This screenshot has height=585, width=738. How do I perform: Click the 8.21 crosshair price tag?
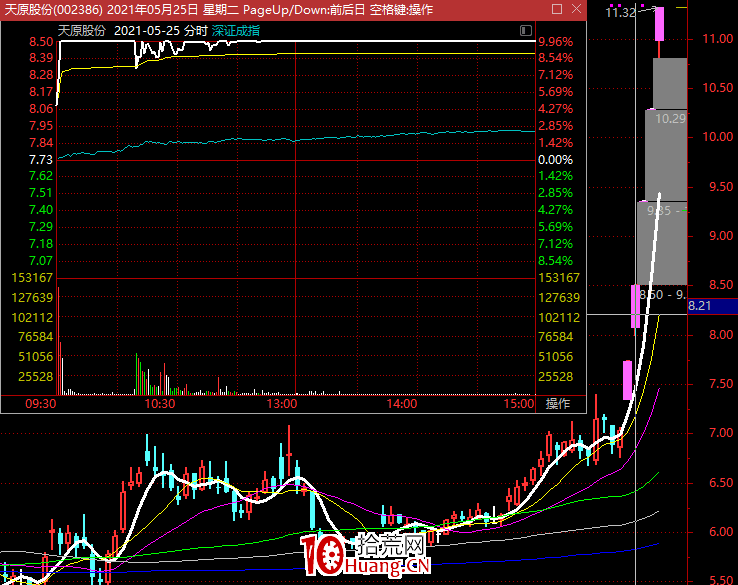tap(713, 306)
